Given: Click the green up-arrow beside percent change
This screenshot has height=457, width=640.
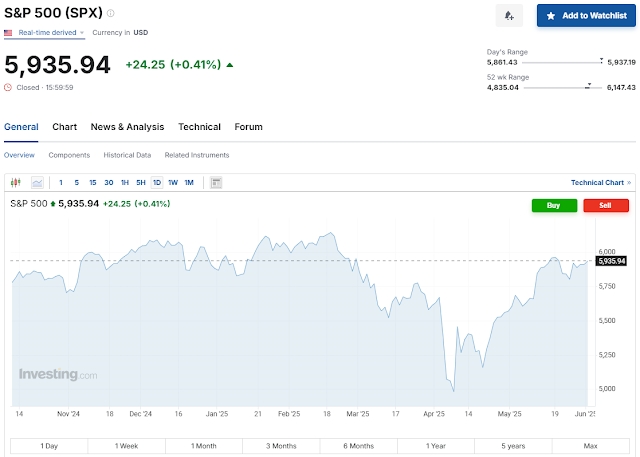Looking at the screenshot, I should 230,65.
